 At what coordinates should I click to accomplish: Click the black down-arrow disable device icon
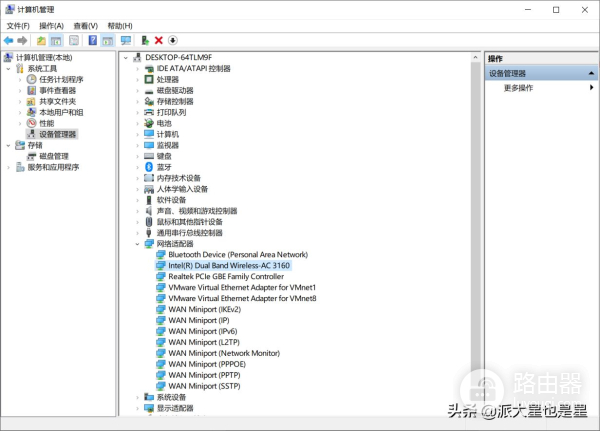click(x=172, y=41)
